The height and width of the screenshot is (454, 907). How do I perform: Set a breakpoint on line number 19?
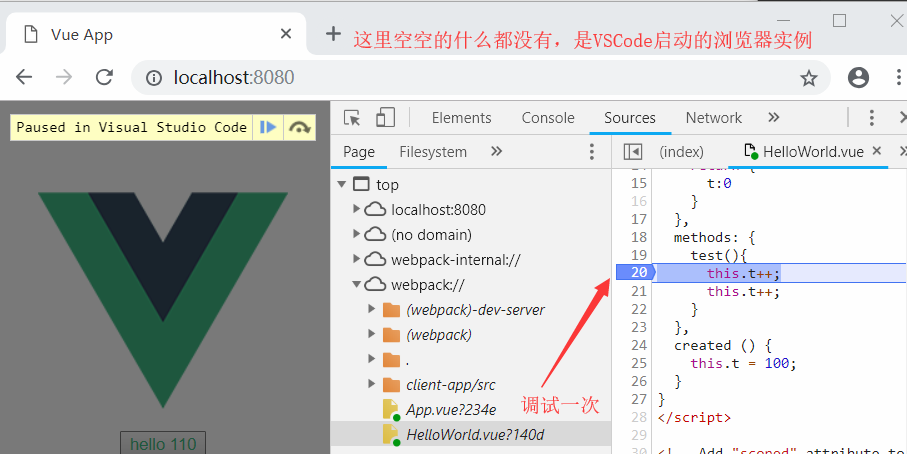pyautogui.click(x=638, y=255)
